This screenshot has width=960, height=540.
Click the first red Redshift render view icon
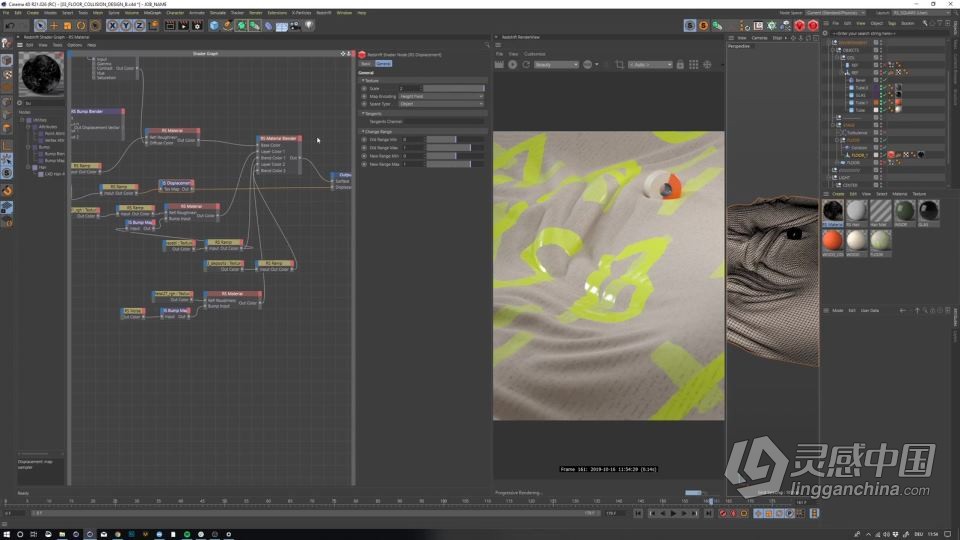tap(800, 26)
